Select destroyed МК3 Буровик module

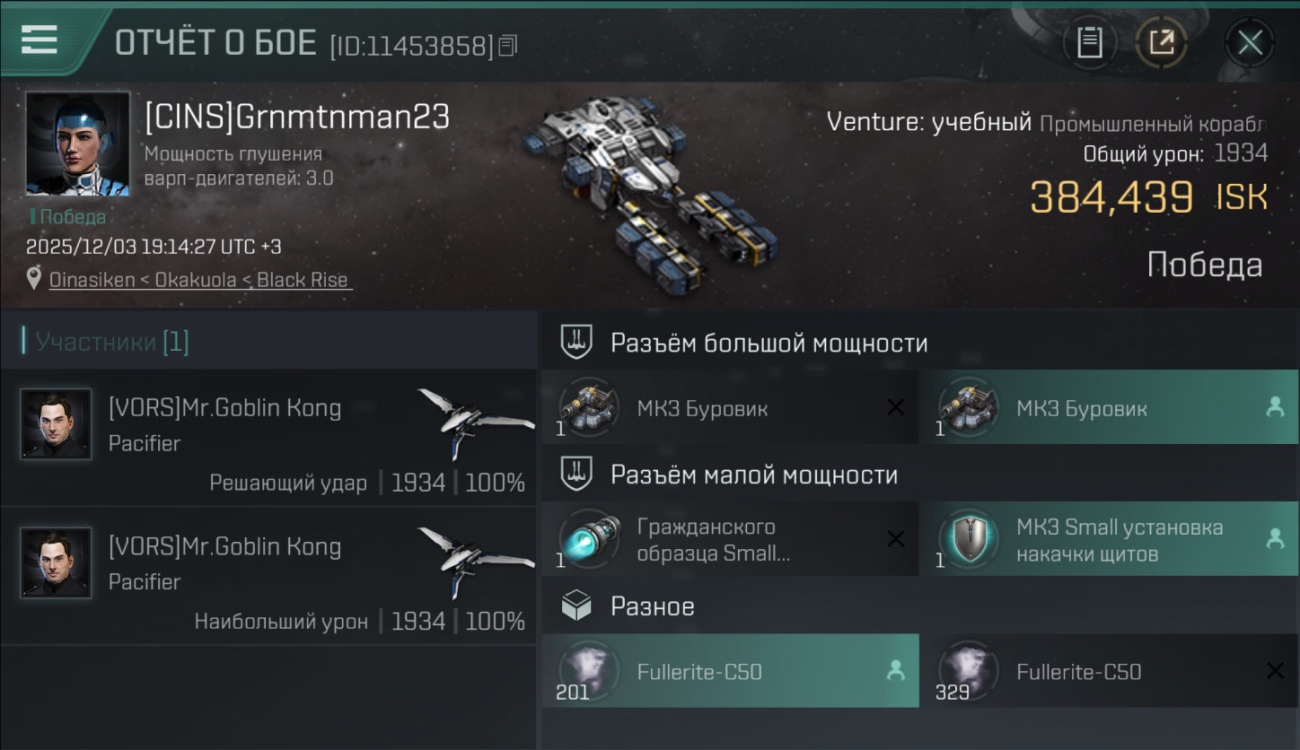click(730, 408)
